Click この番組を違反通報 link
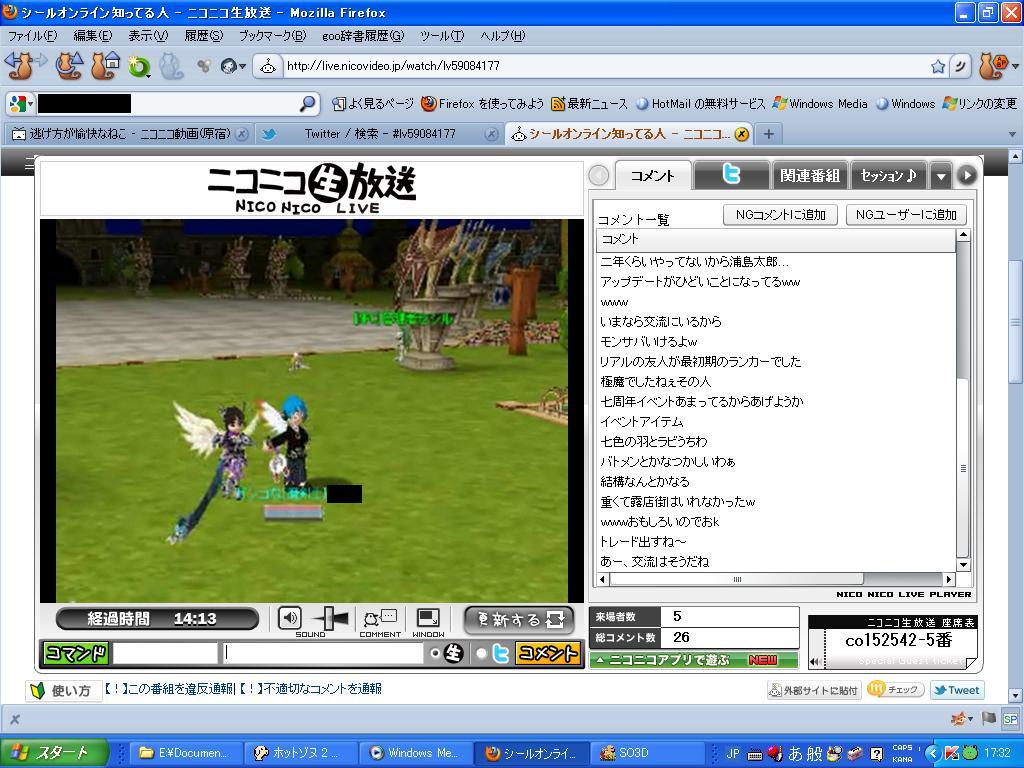 (169, 689)
